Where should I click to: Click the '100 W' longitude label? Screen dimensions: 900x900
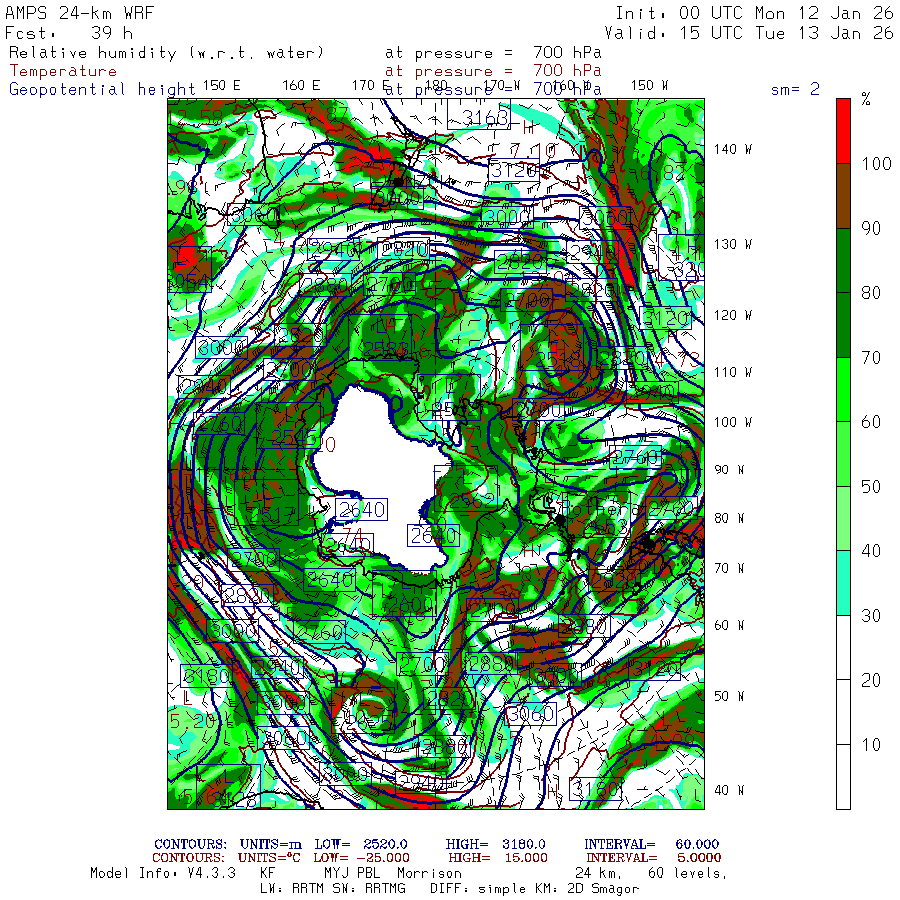(x=732, y=422)
